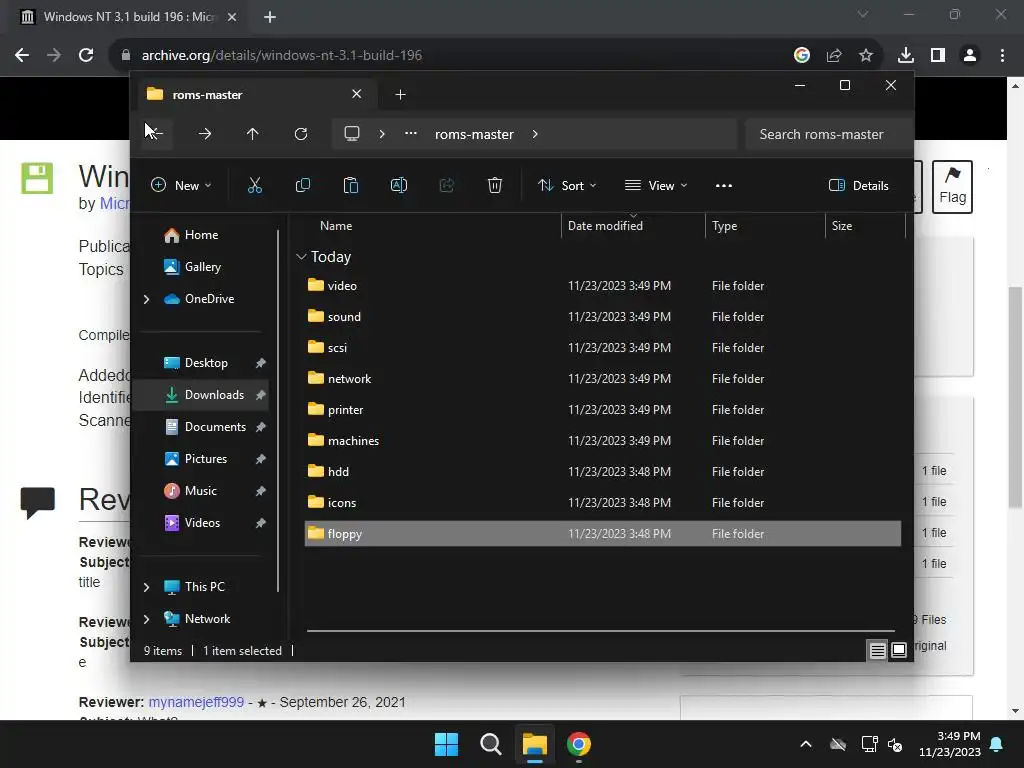Click chevron after PC icon in address bar
Image resolution: width=1024 pixels, height=768 pixels.
382,134
